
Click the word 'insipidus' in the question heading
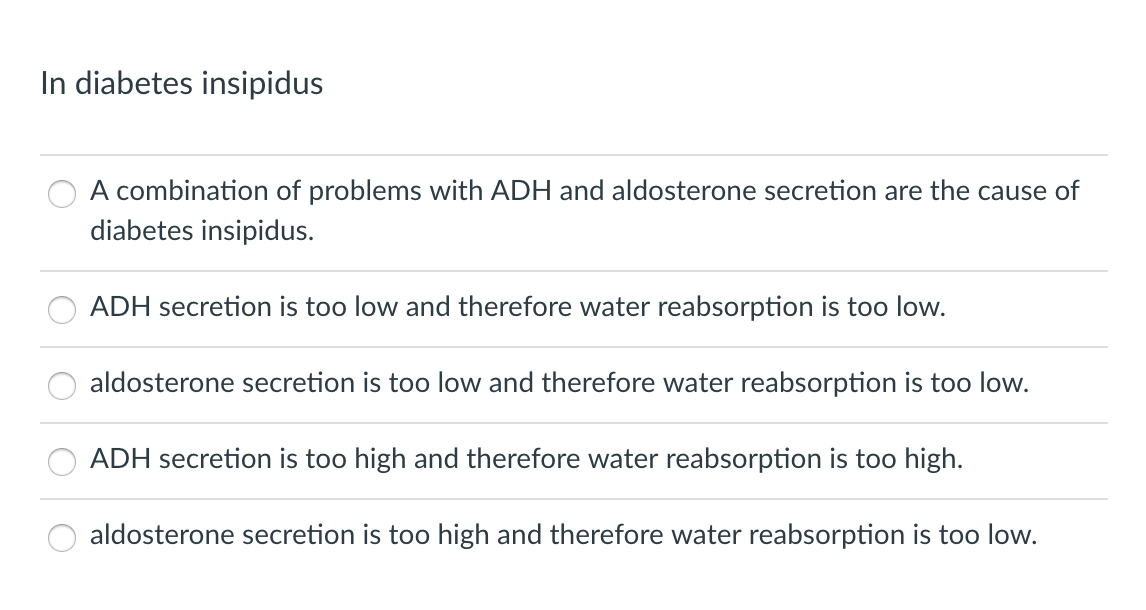(x=262, y=83)
